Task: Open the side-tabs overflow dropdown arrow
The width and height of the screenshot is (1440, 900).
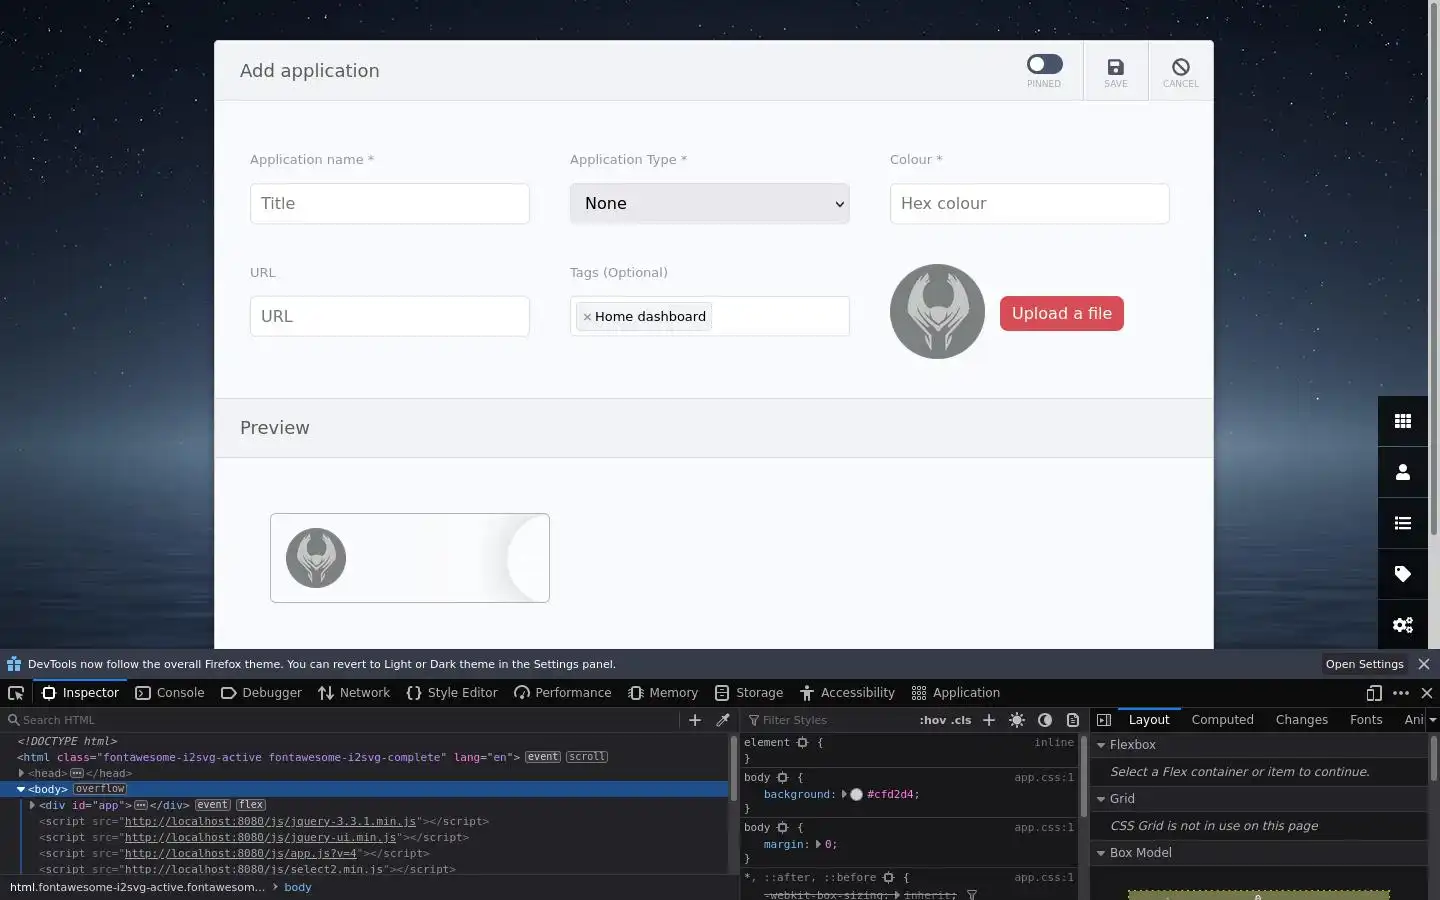Action: click(1432, 720)
